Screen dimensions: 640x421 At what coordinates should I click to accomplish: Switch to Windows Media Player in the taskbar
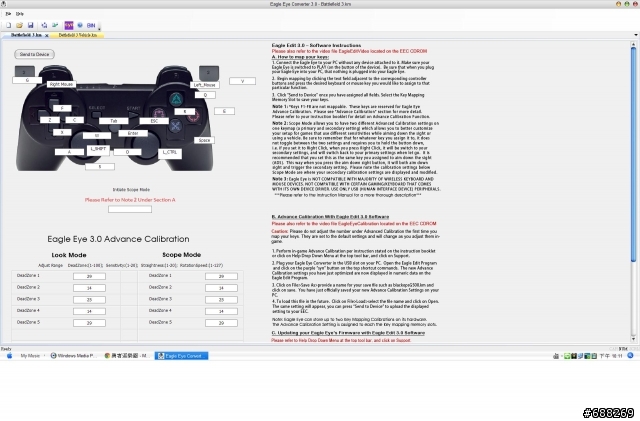coord(73,356)
